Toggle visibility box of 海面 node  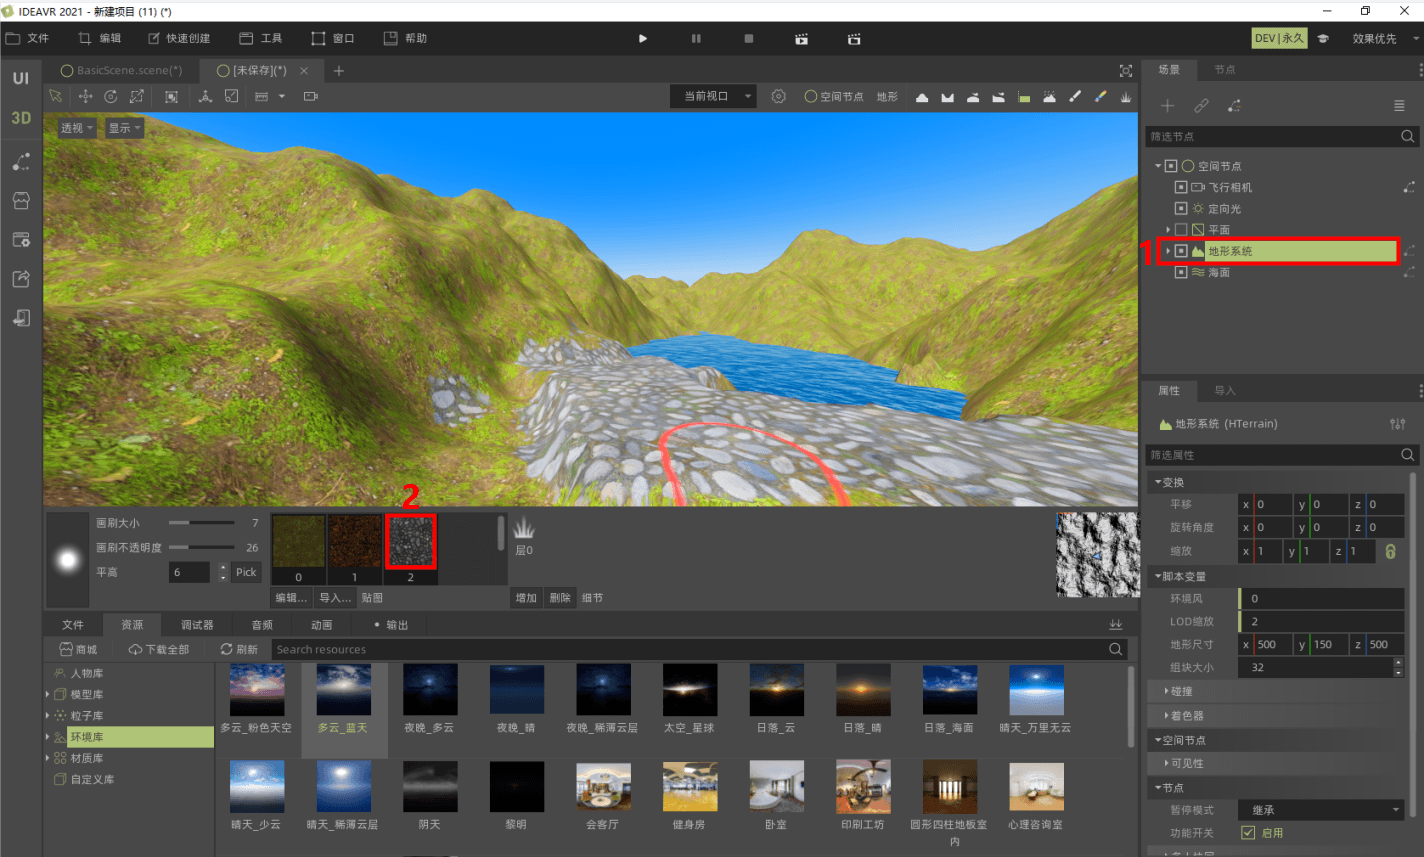pyautogui.click(x=1180, y=272)
